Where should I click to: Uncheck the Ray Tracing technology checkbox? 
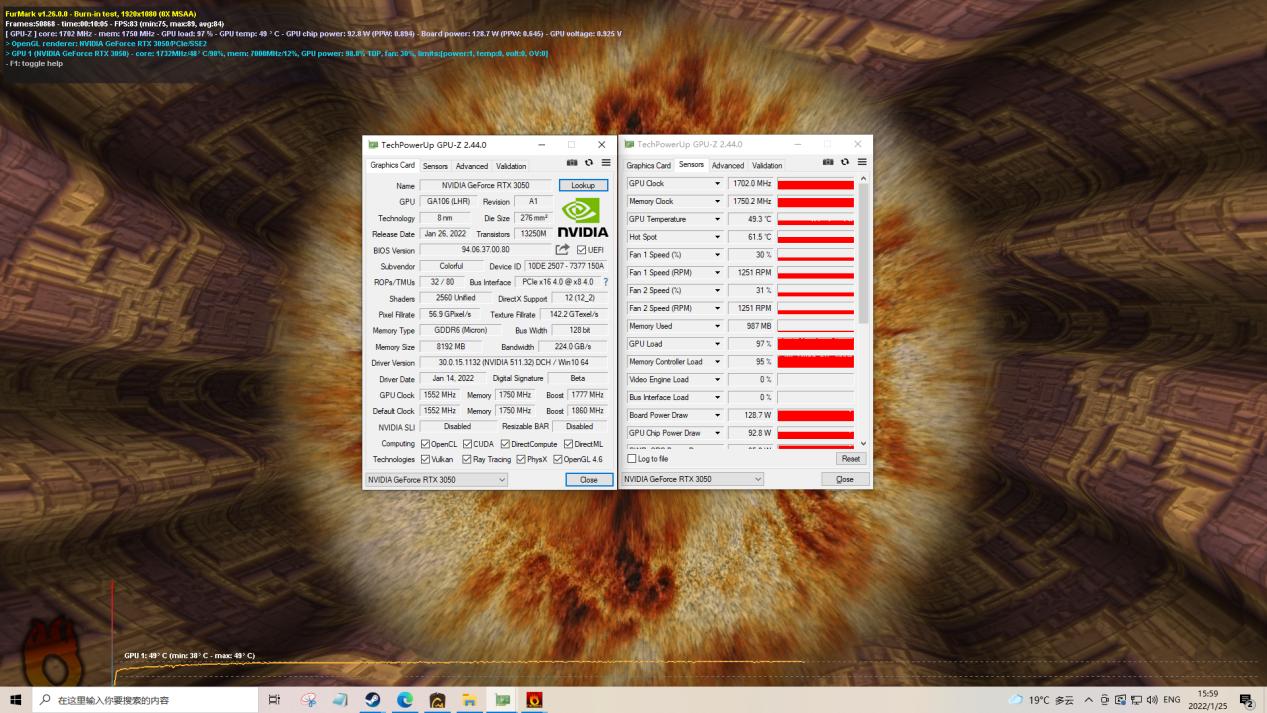click(467, 459)
